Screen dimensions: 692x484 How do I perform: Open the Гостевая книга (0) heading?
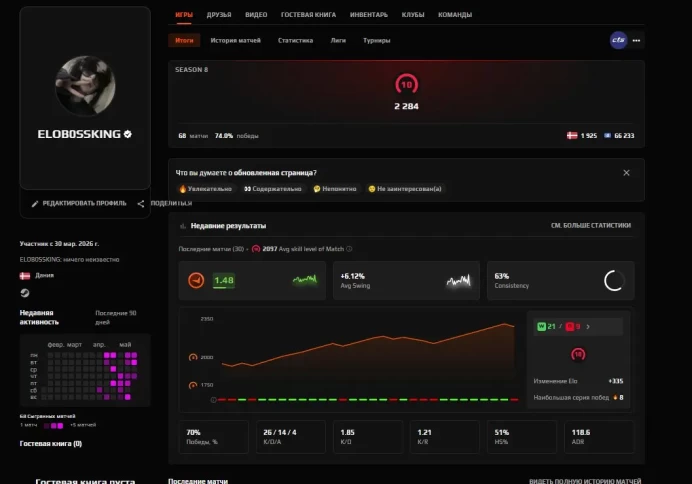coord(51,443)
